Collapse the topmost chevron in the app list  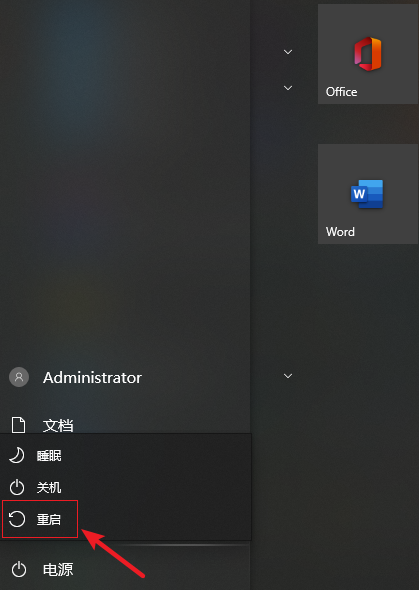288,52
